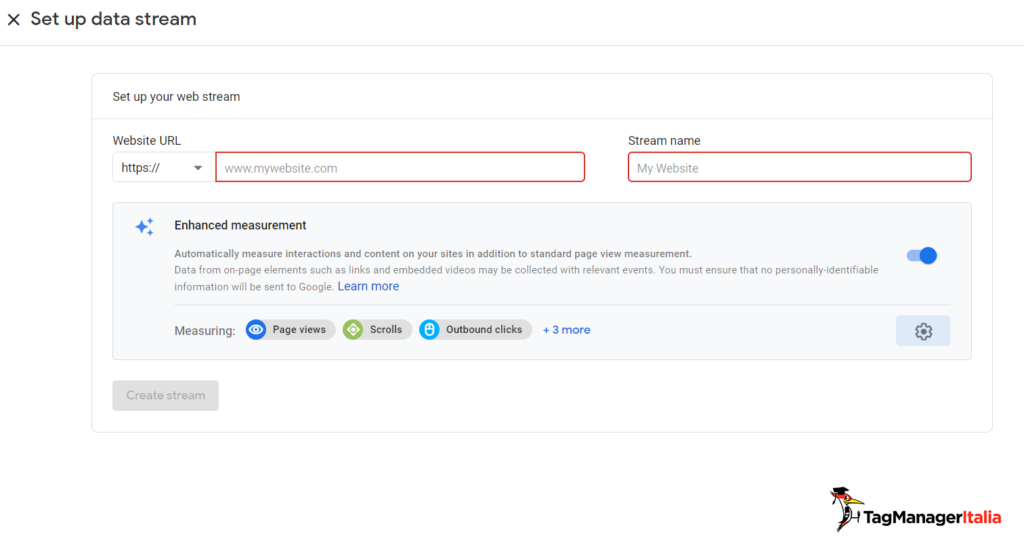Screen dimensions: 1024x555
Task: Close the Set up data stream panel
Action: click(14, 20)
